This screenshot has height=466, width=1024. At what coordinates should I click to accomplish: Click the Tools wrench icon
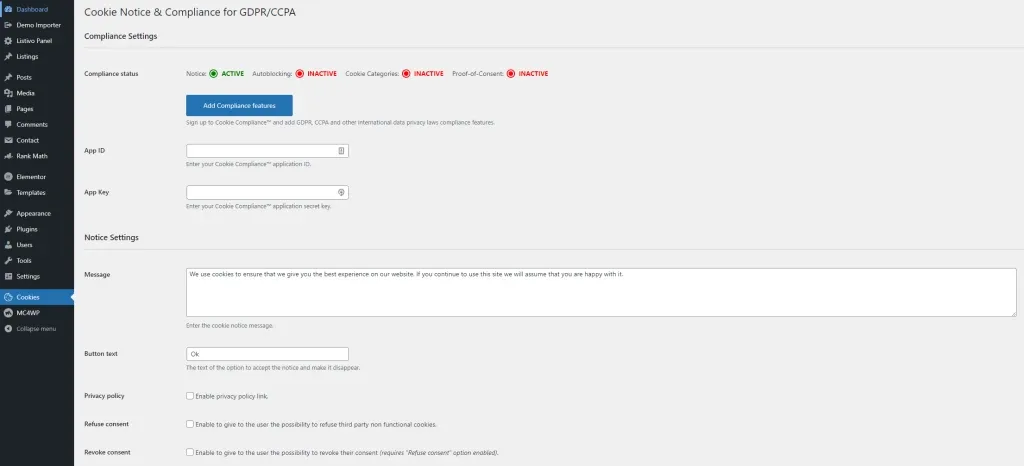[x=8, y=260]
